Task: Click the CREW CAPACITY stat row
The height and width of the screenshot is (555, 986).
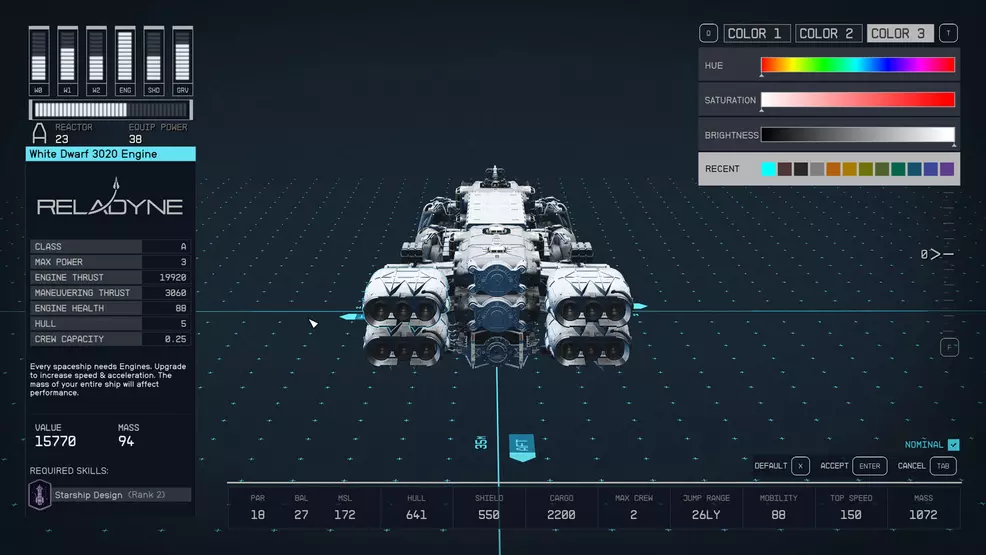Action: tap(111, 339)
